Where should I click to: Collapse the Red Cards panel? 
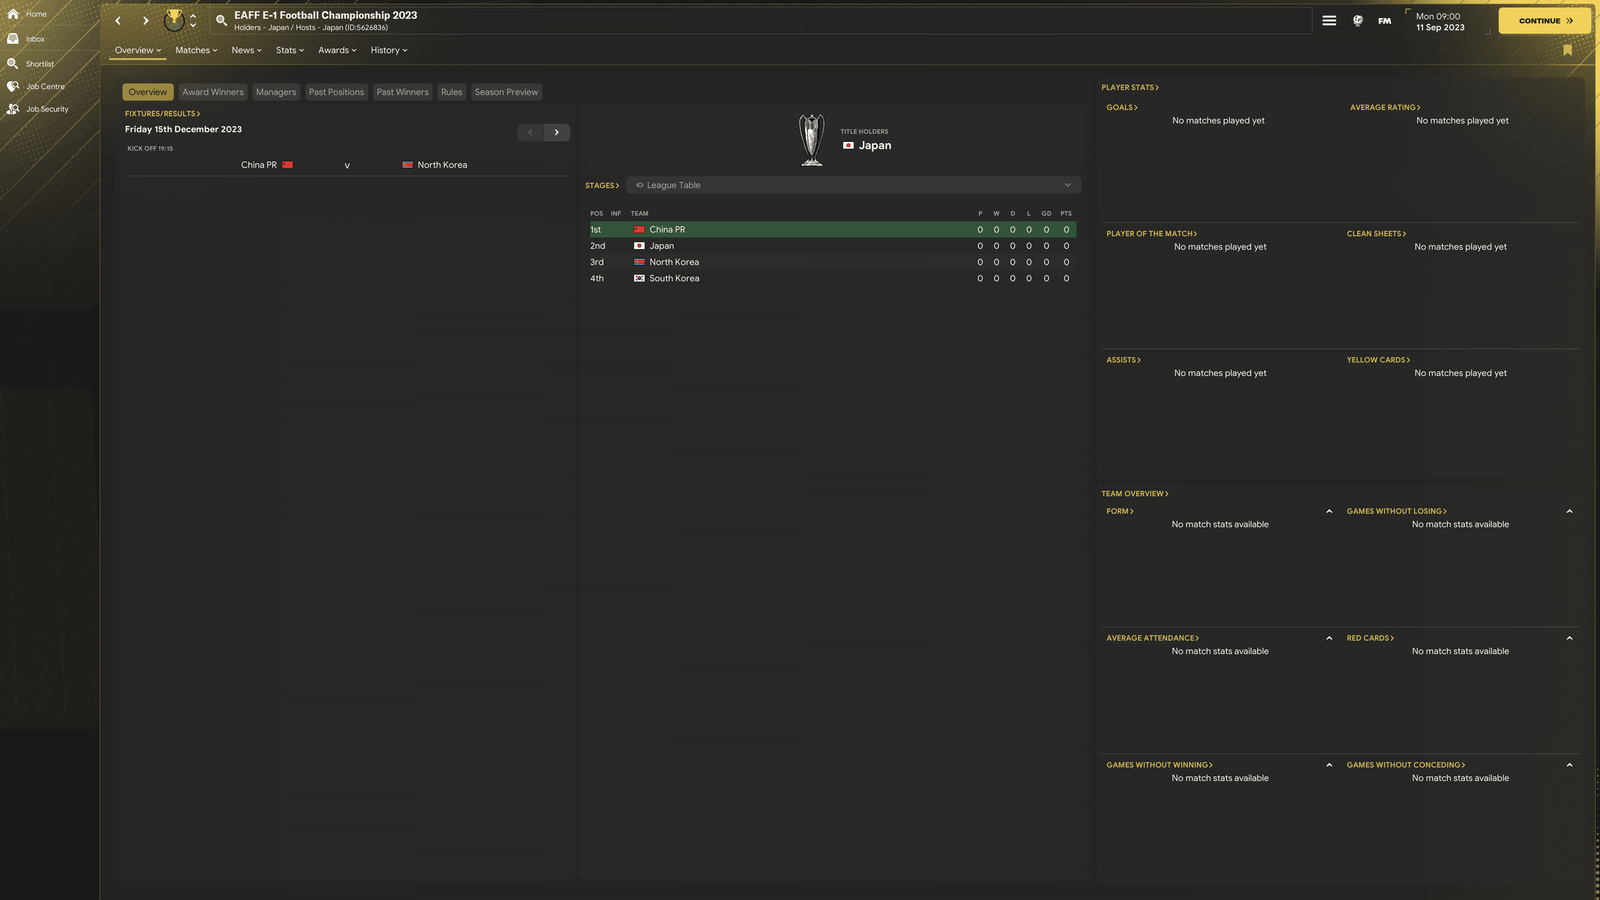(1569, 638)
